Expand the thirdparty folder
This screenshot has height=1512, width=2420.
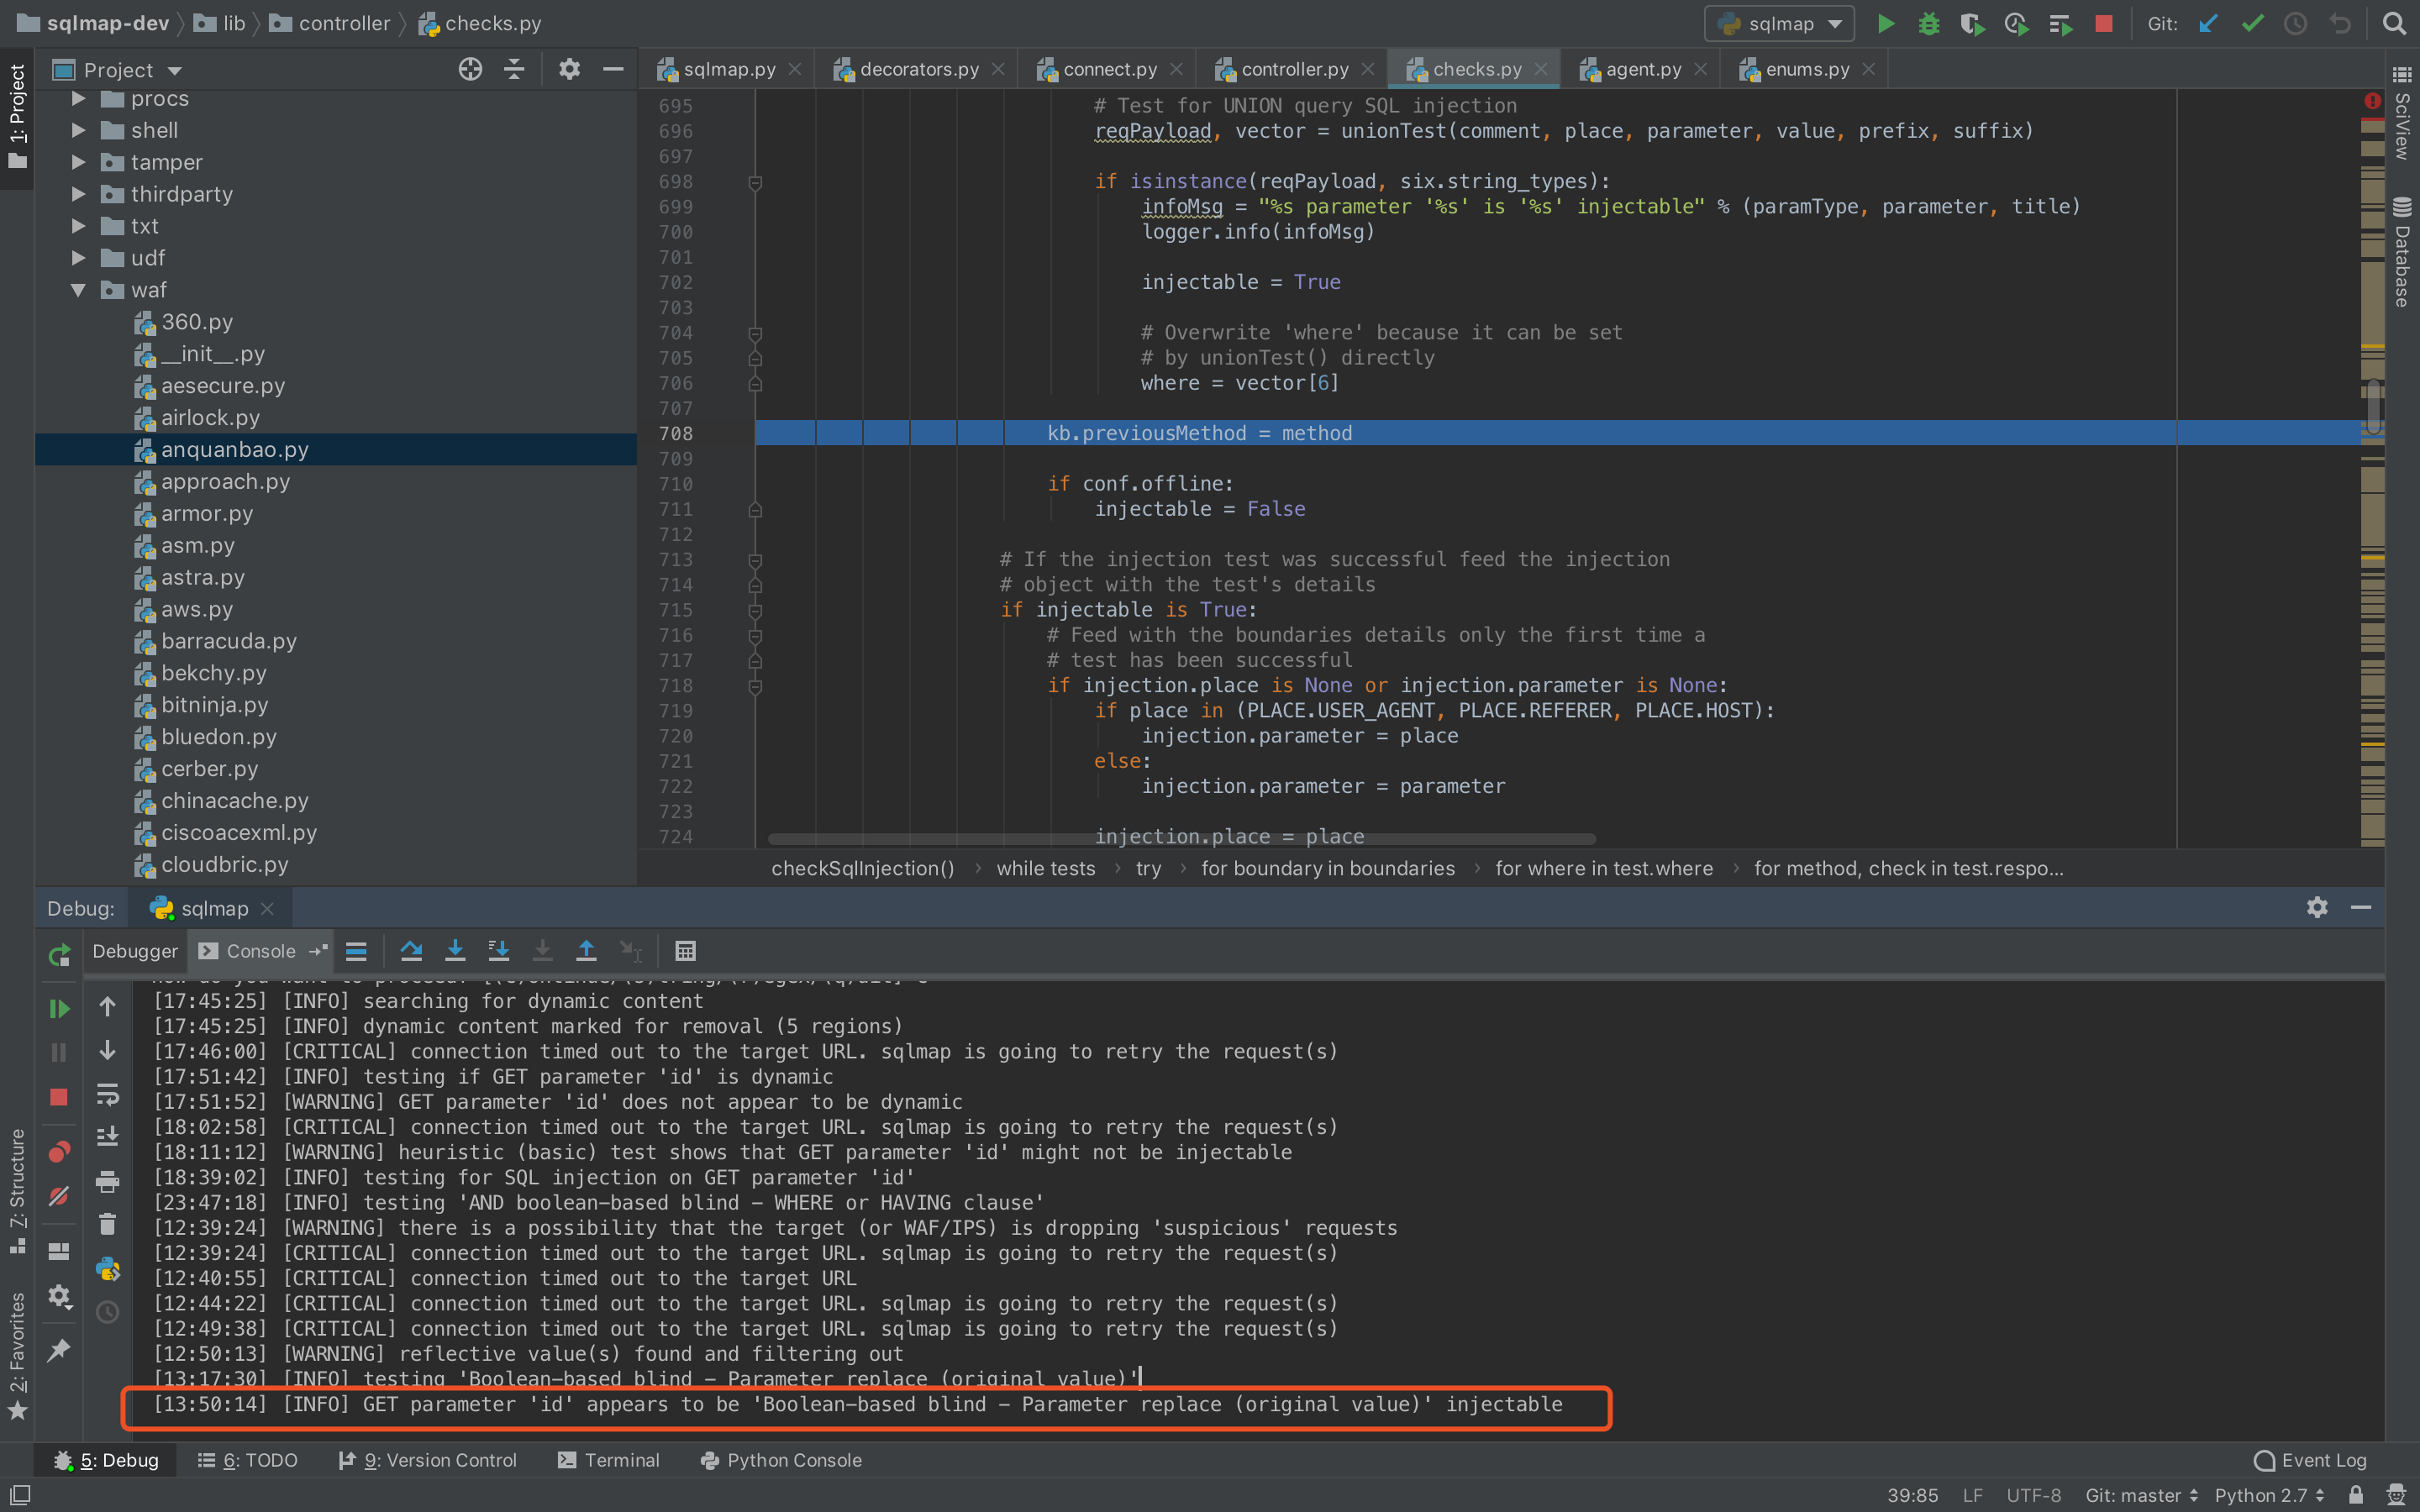point(78,194)
